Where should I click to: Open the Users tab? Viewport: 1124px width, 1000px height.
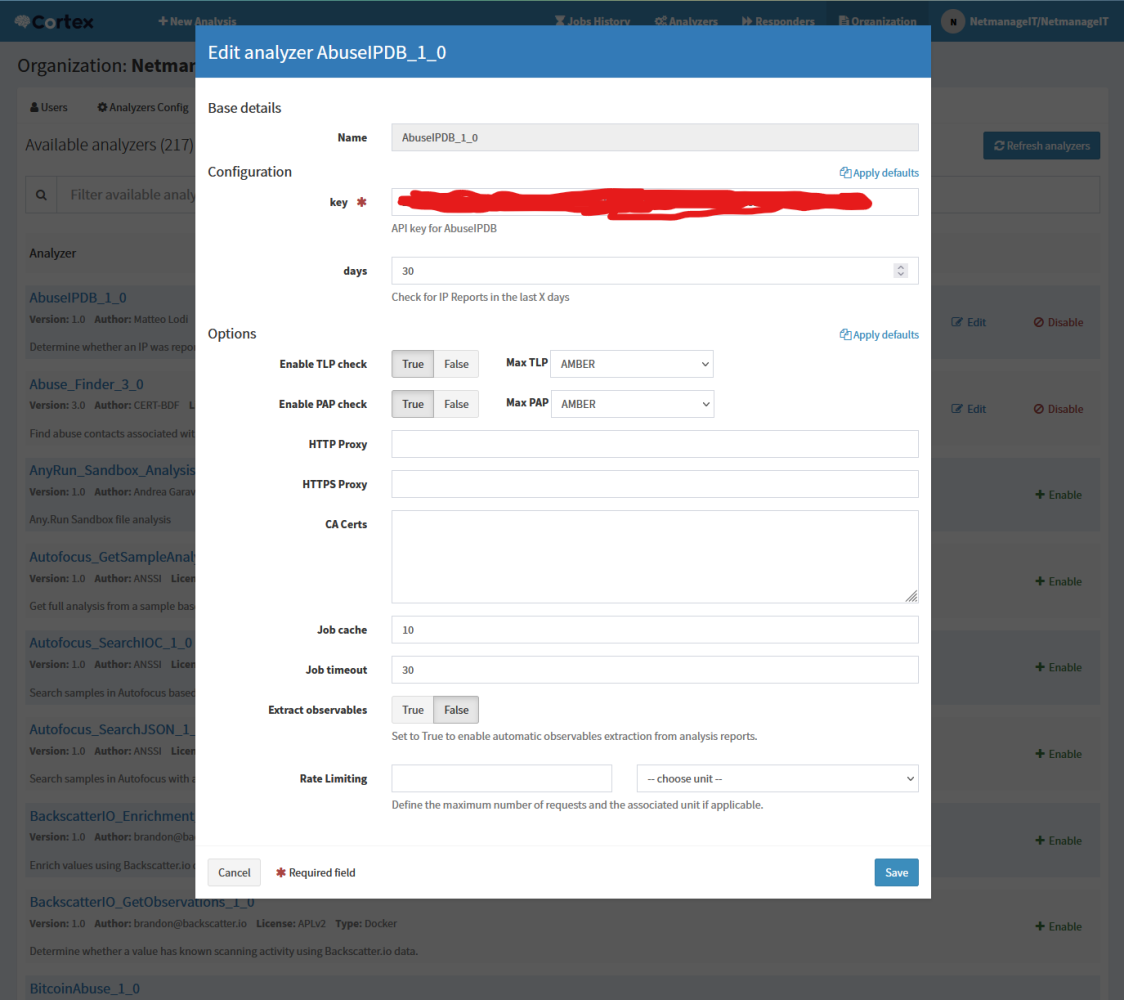(x=49, y=107)
